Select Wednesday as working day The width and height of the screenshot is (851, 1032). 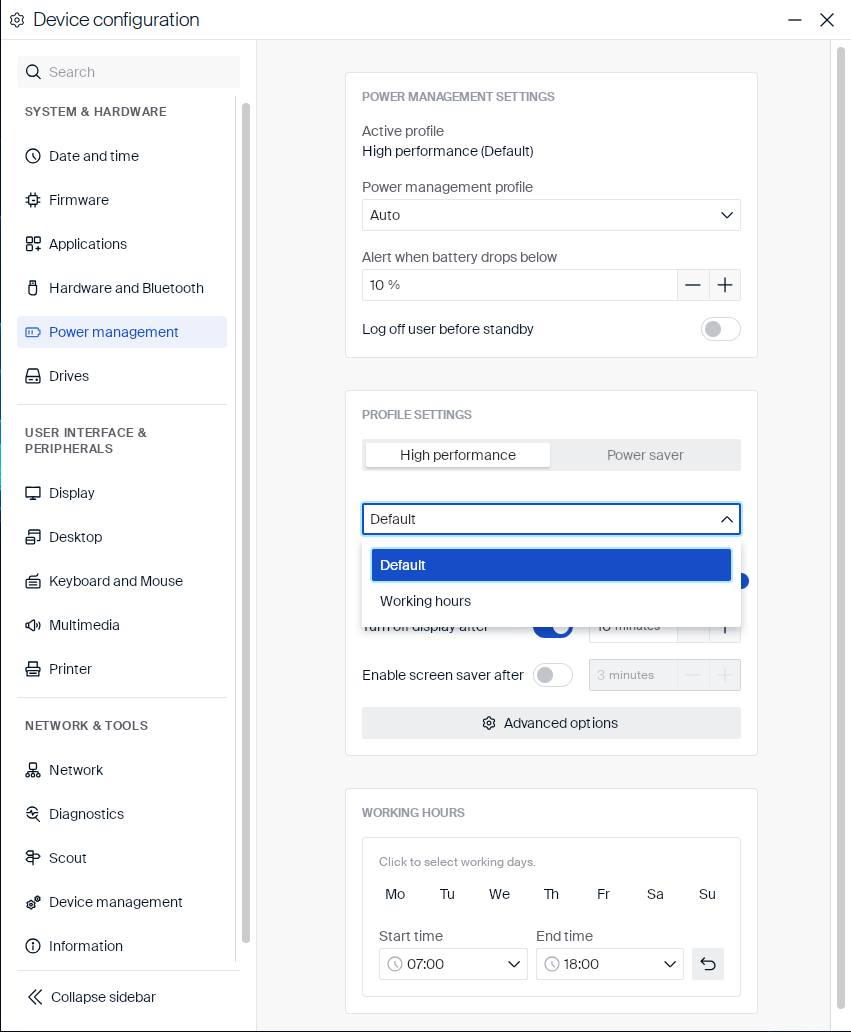(499, 894)
